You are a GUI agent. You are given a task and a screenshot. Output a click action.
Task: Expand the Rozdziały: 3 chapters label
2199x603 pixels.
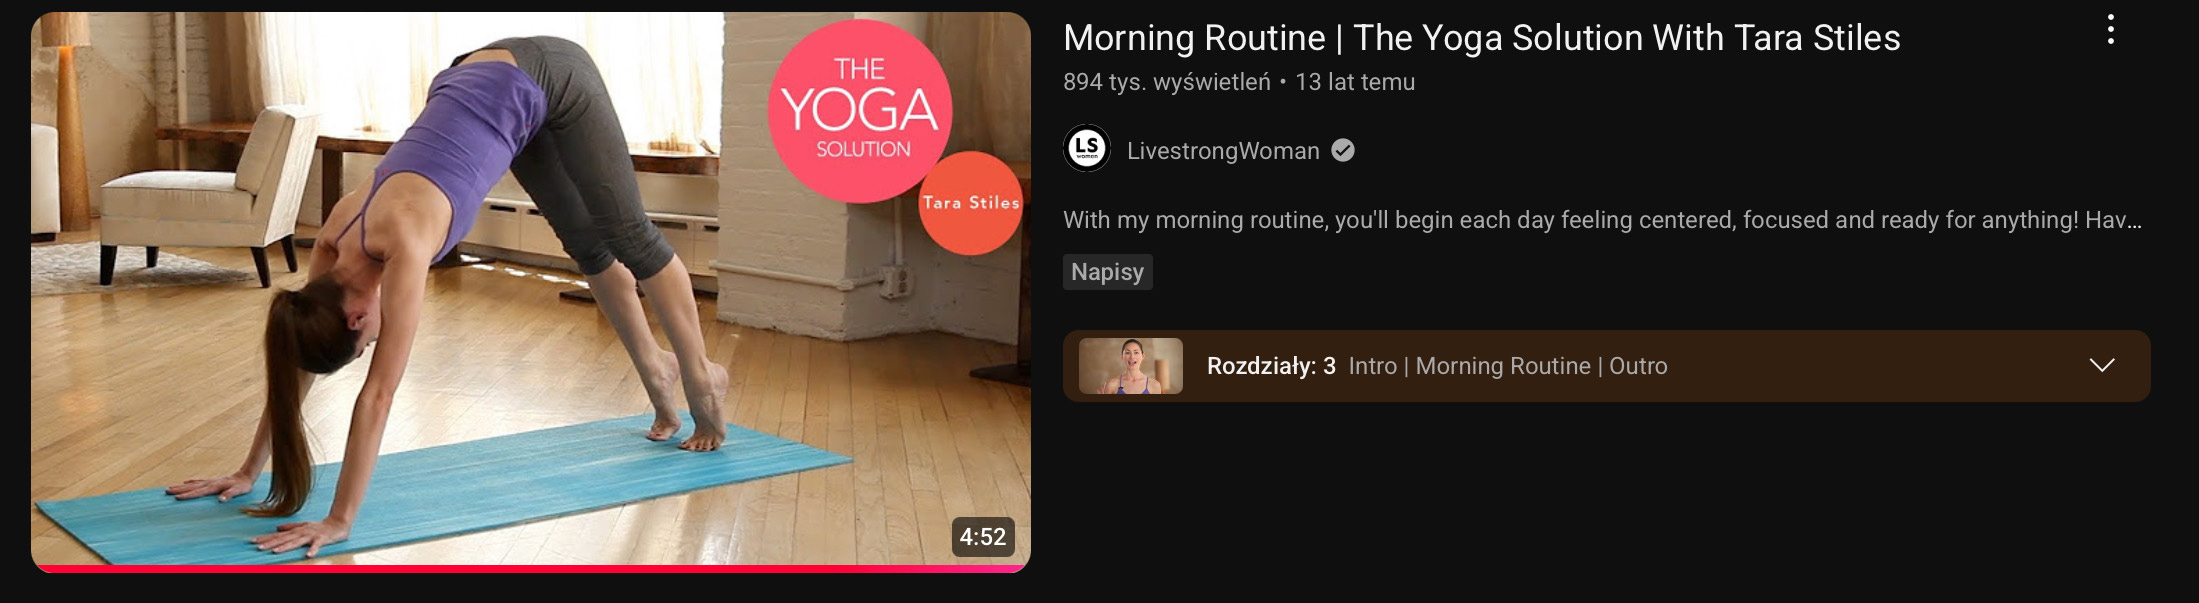(x=1271, y=366)
